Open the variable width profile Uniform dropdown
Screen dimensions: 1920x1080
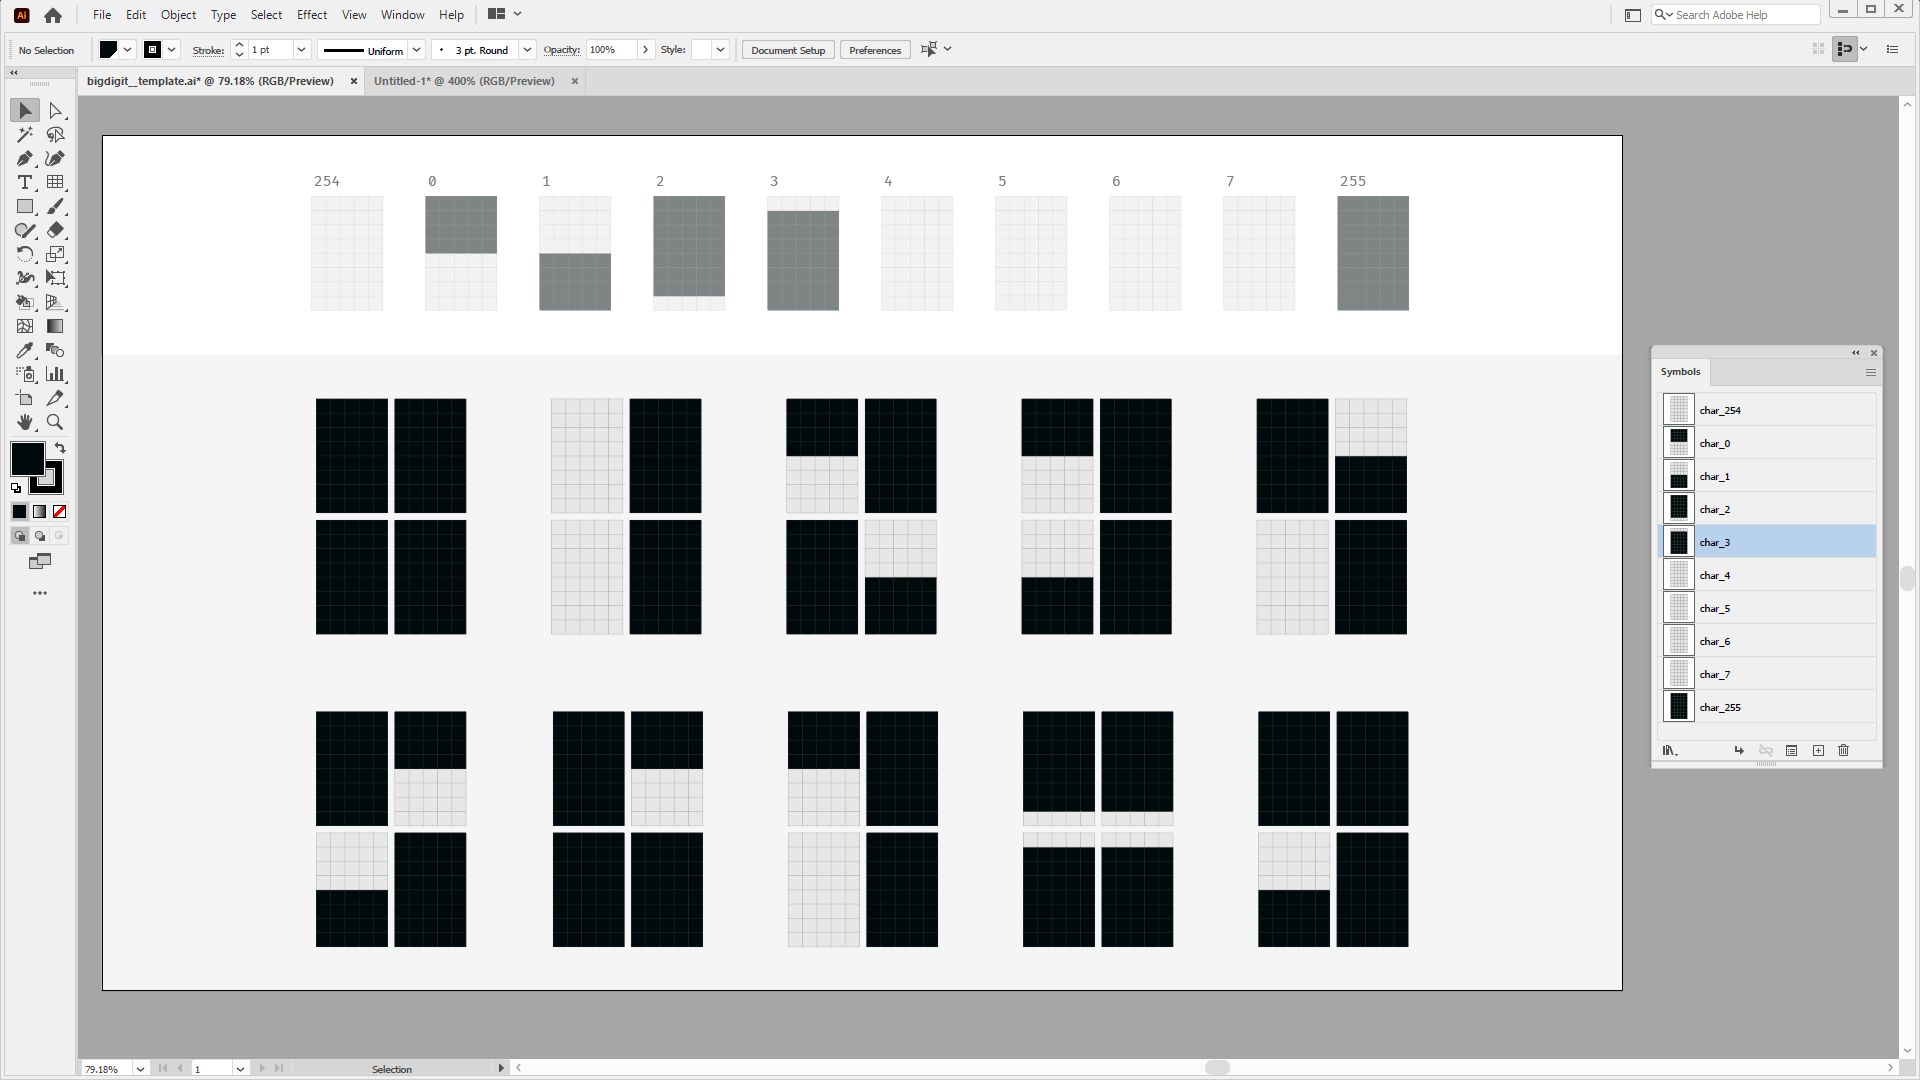(x=416, y=49)
